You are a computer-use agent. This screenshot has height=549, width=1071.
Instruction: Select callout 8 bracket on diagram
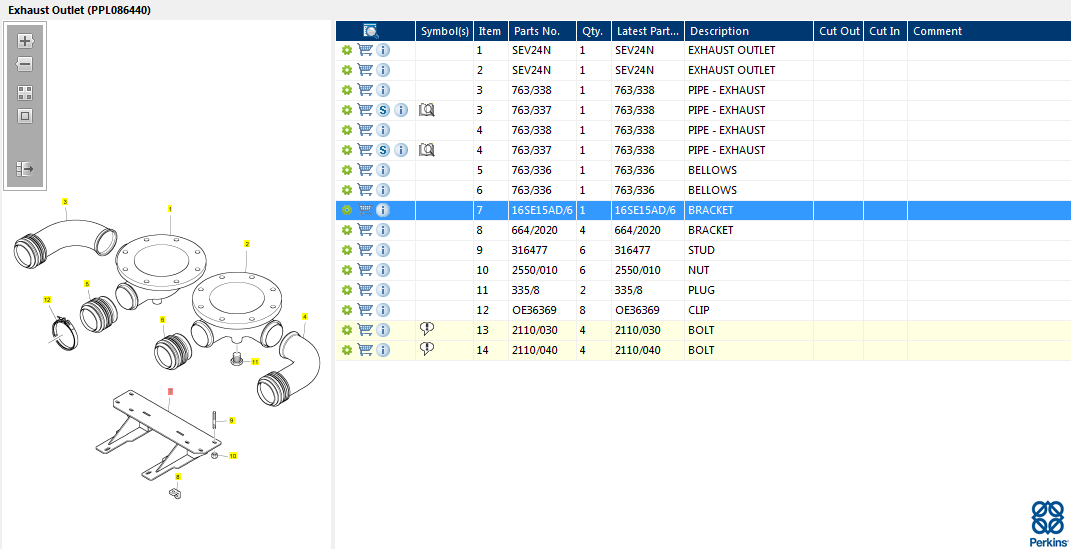click(178, 477)
